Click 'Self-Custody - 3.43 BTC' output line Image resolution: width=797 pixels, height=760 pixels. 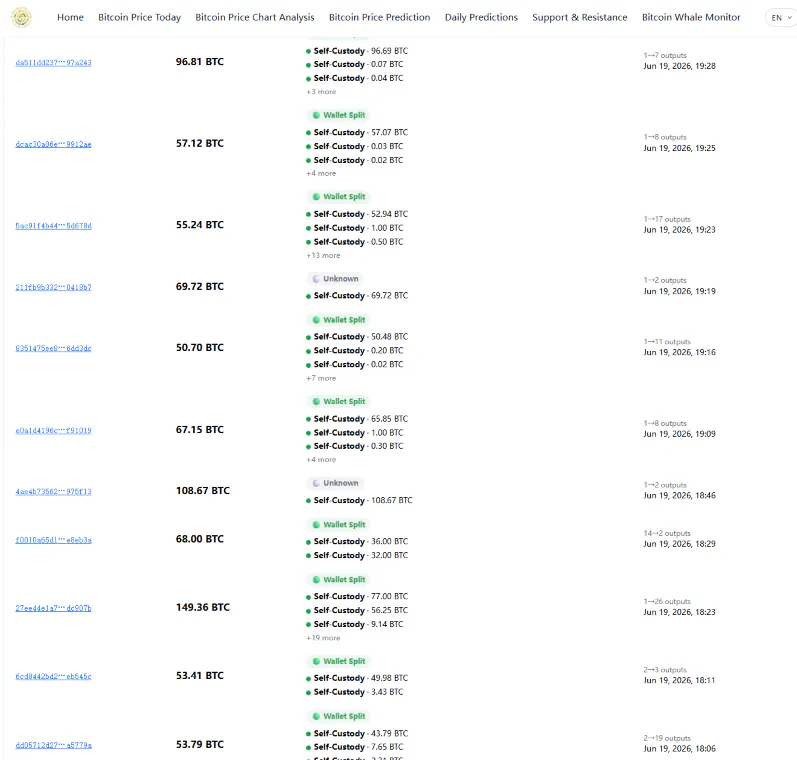point(355,692)
